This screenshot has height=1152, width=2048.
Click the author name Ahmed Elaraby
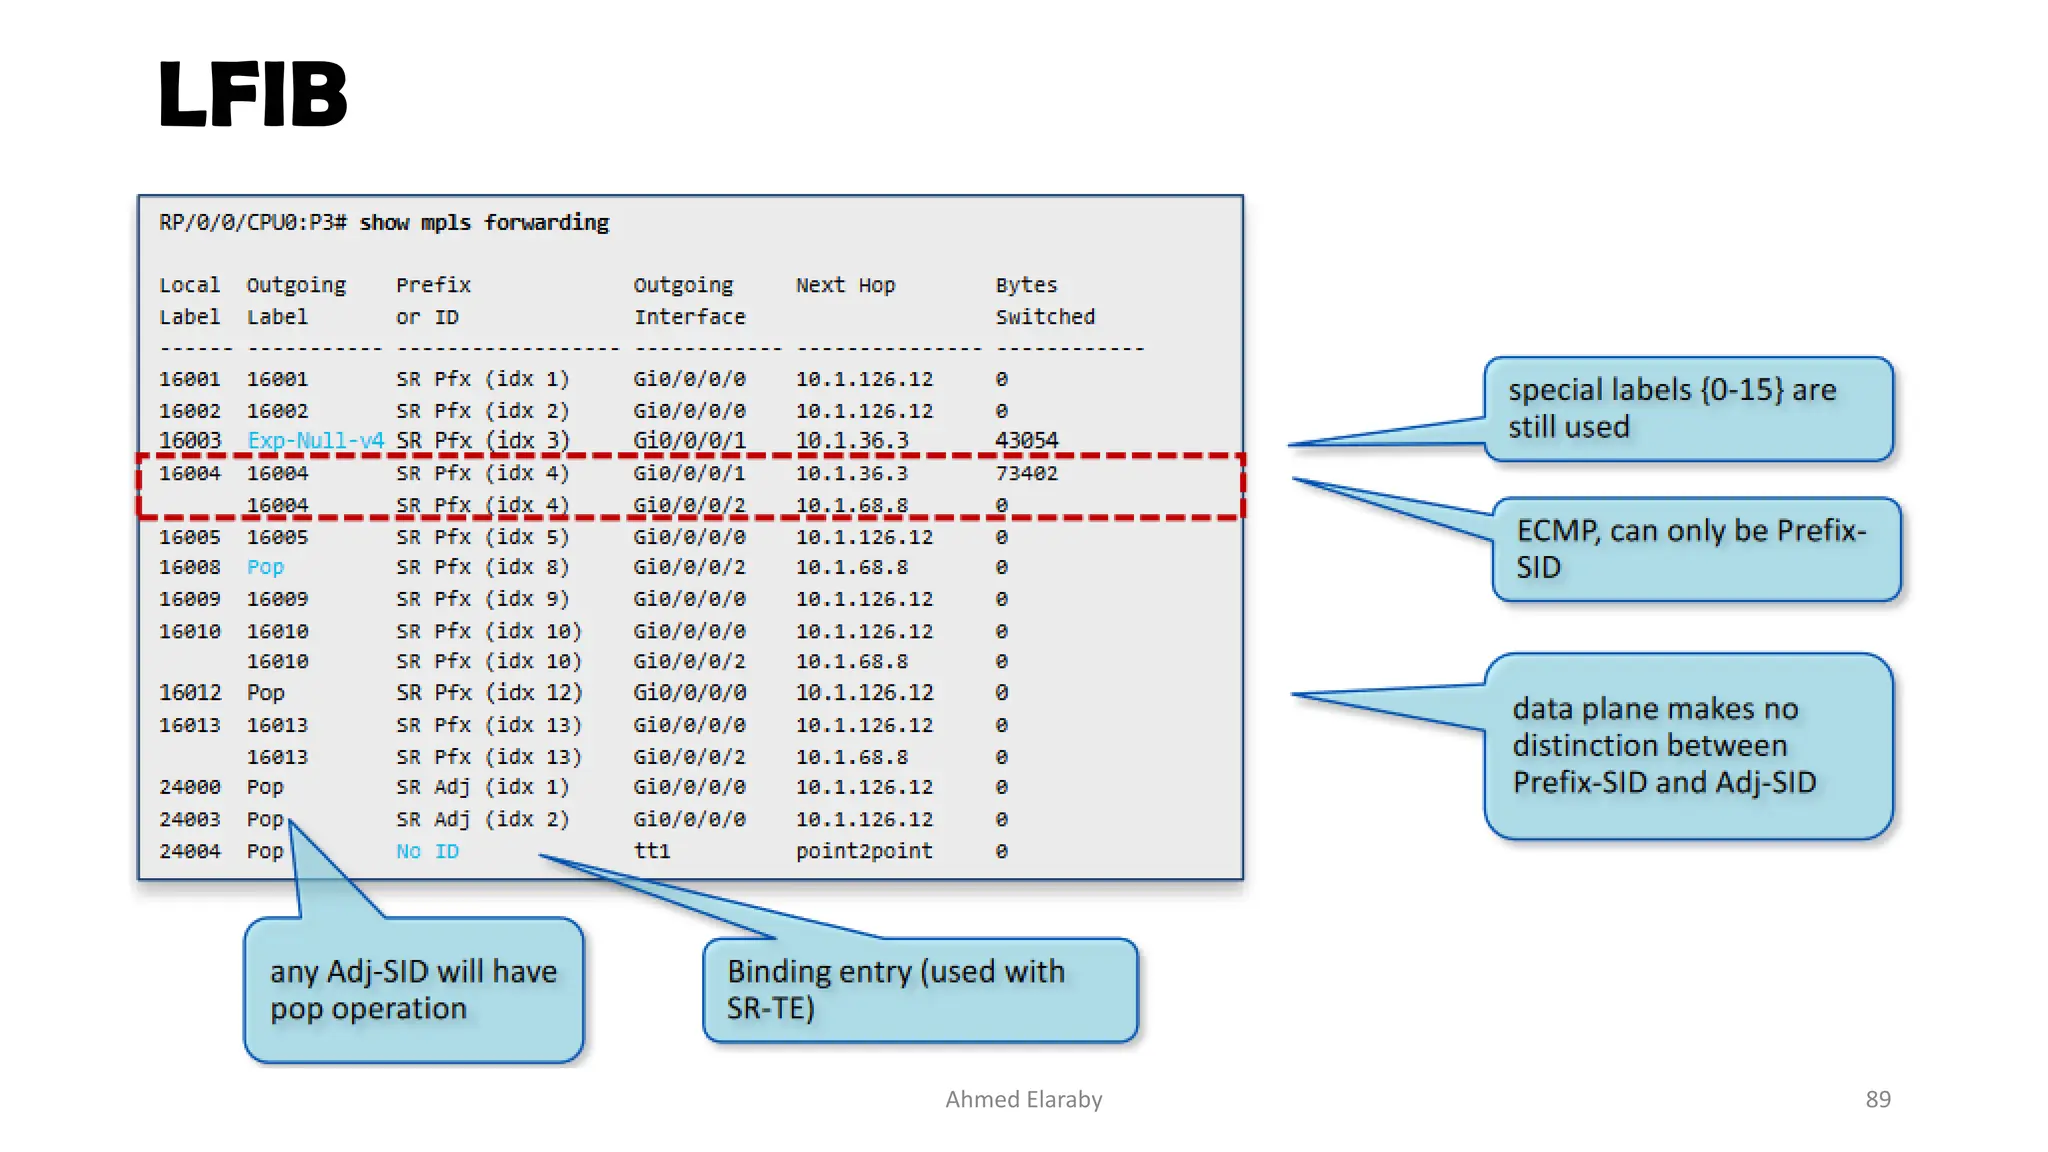pyautogui.click(x=1023, y=1099)
